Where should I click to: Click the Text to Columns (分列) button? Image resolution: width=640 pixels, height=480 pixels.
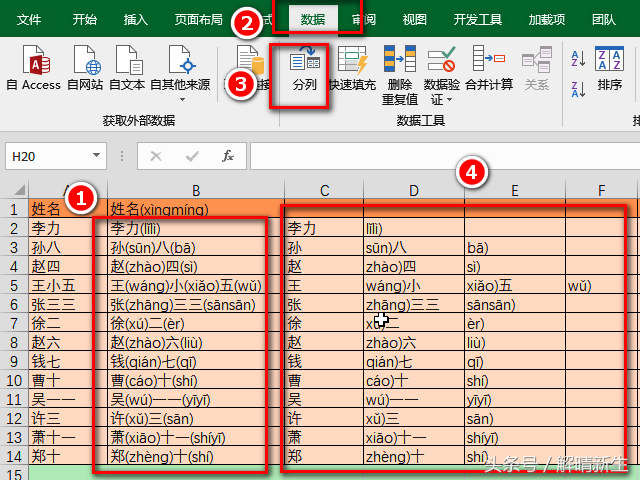click(304, 69)
